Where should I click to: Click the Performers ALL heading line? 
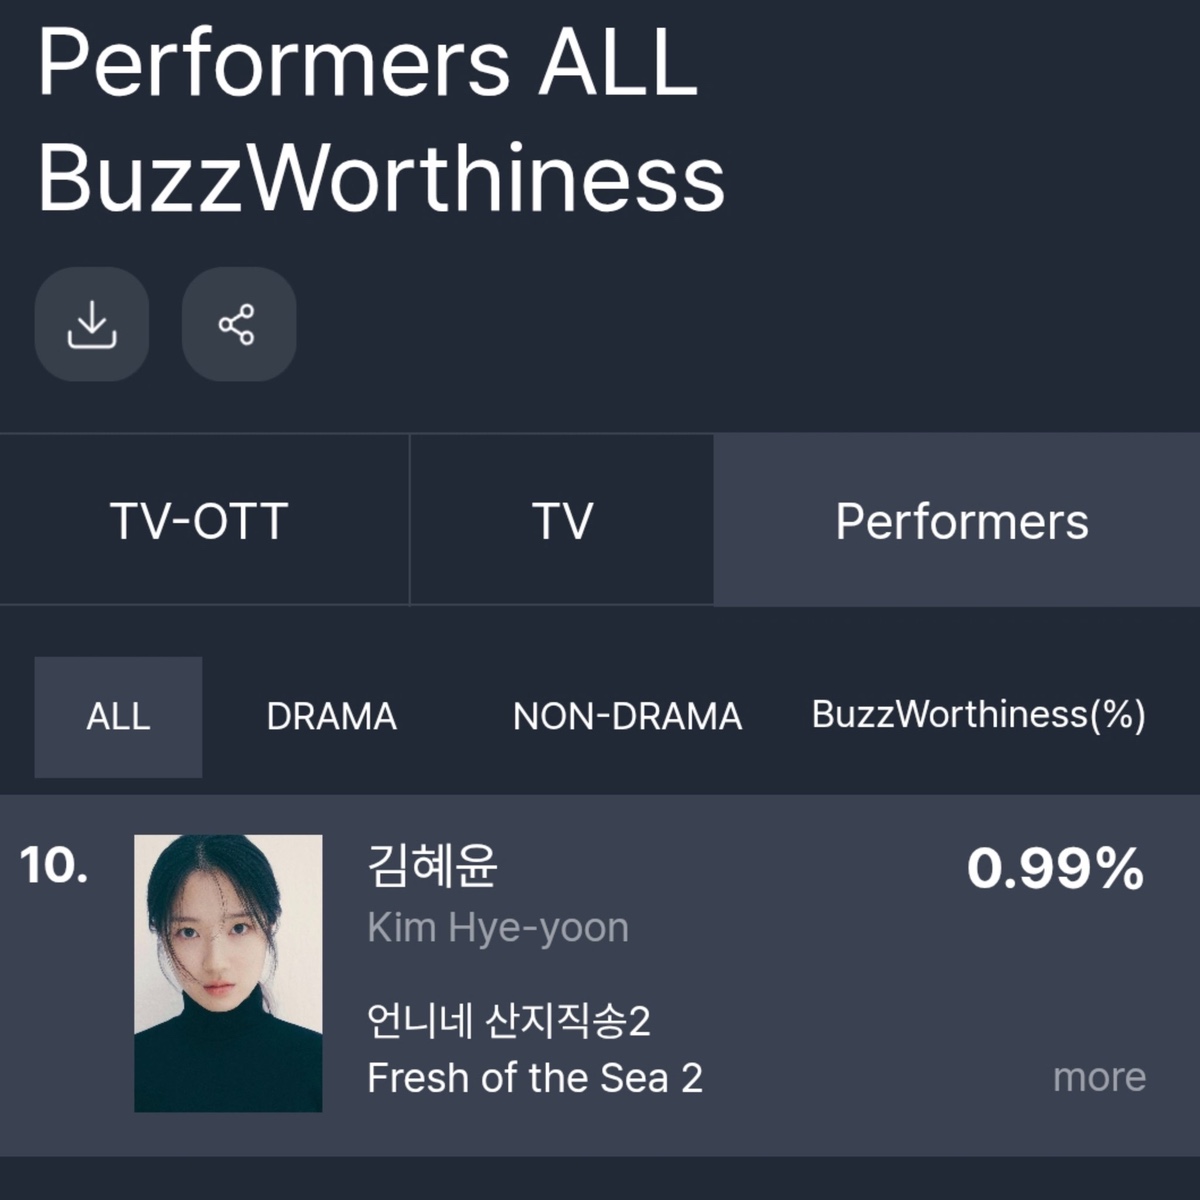point(368,62)
